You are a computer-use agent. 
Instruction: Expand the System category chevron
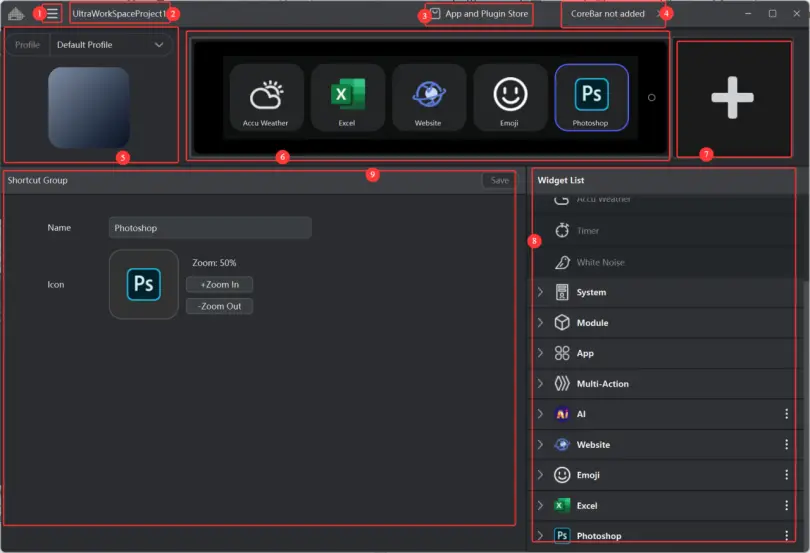540,292
